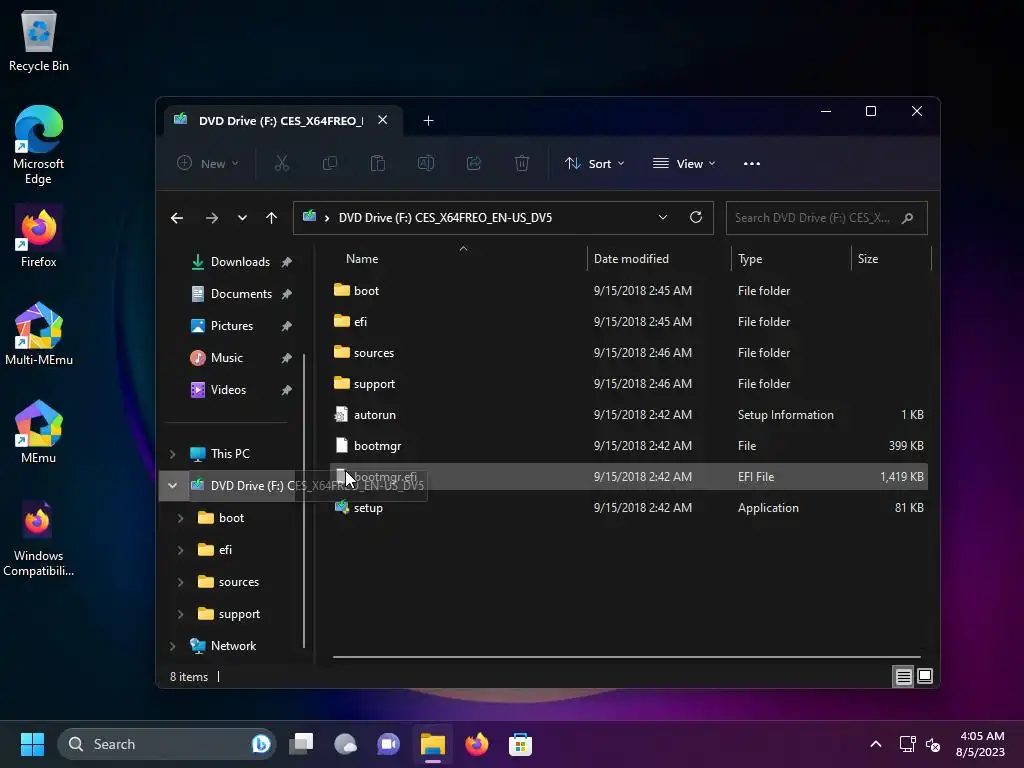Select Microsoft Edge desktop shortcut
This screenshot has height=768, width=1024.
pyautogui.click(x=39, y=145)
